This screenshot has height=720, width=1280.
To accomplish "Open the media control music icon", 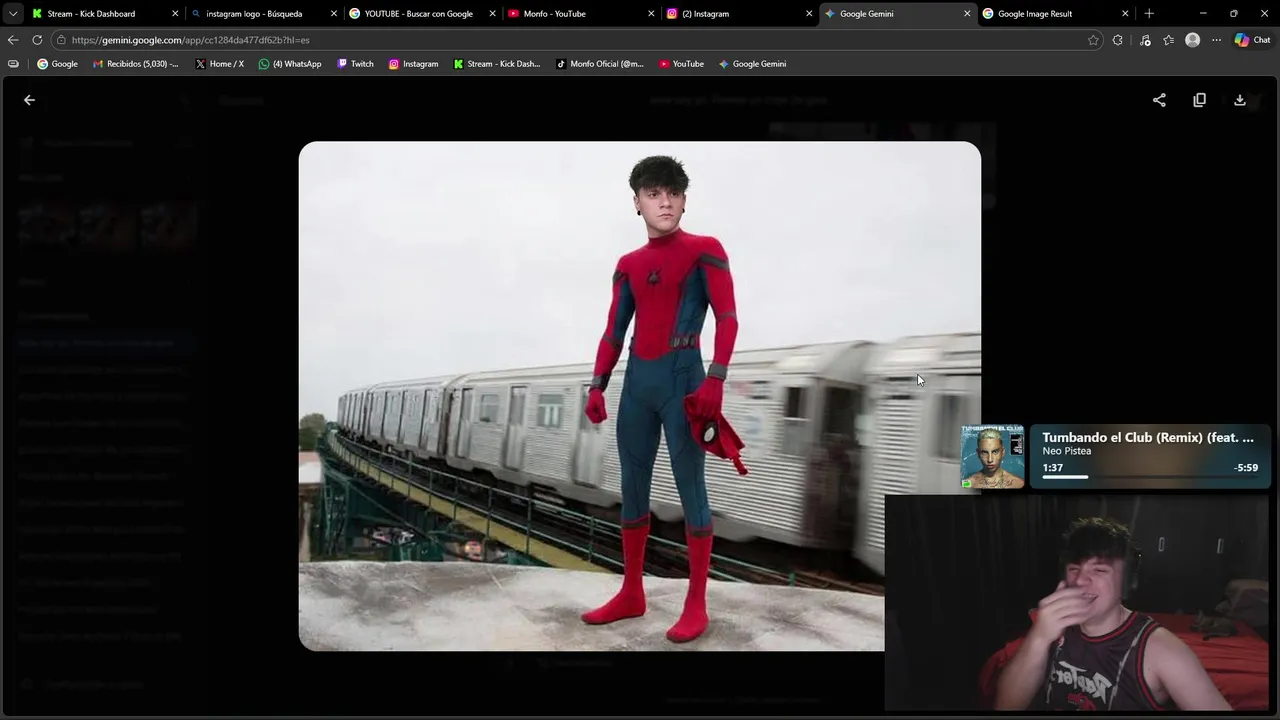I will click(1145, 40).
